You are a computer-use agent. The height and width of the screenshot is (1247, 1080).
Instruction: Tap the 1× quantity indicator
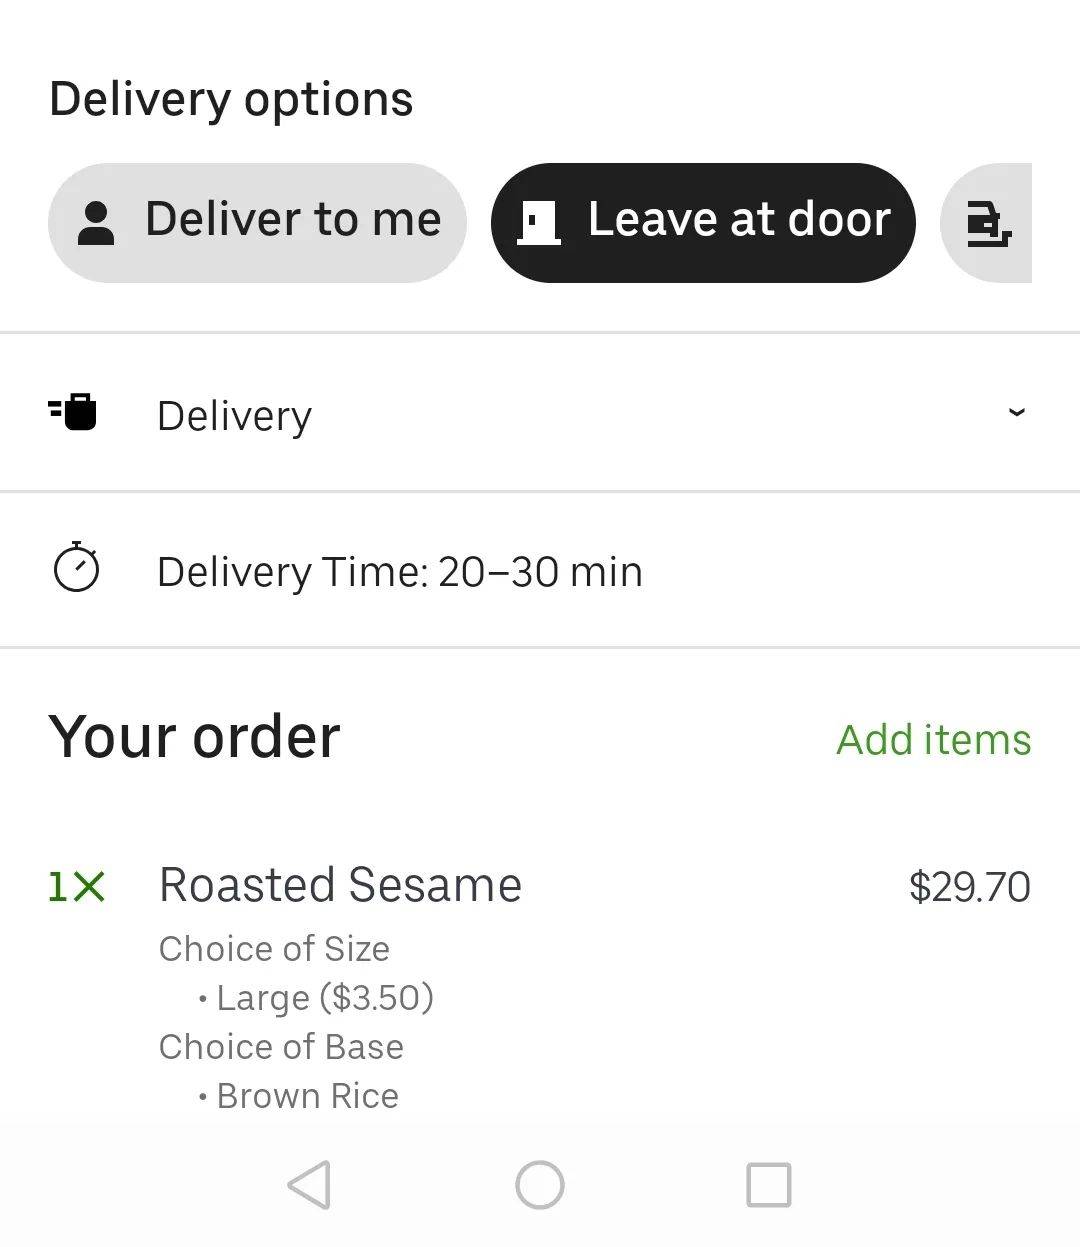coord(77,887)
